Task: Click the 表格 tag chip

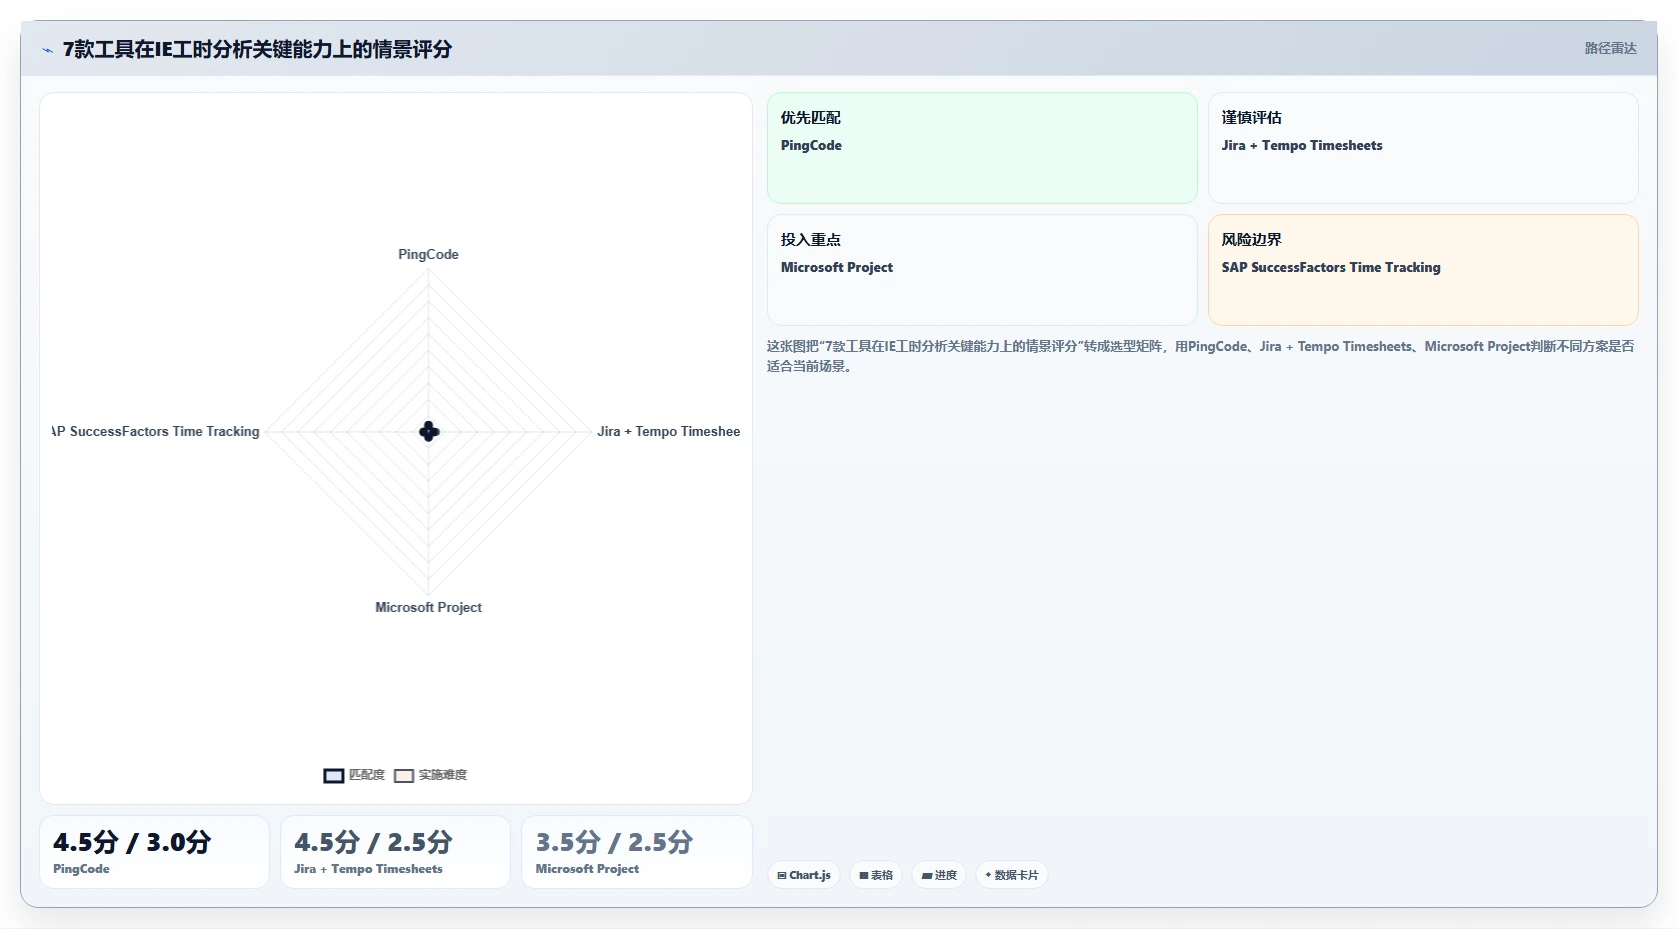Action: (x=876, y=875)
